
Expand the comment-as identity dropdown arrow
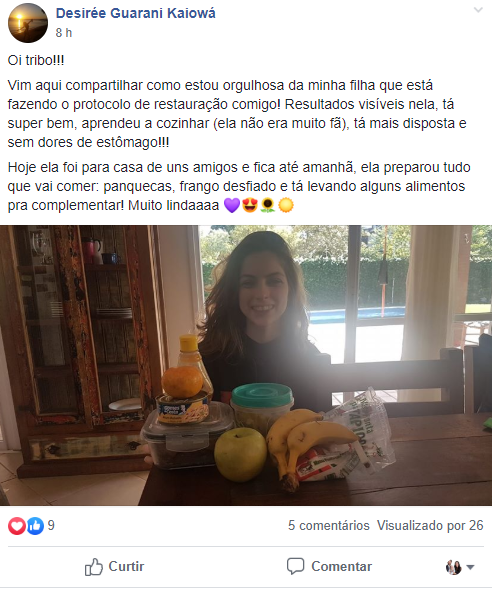[470, 567]
